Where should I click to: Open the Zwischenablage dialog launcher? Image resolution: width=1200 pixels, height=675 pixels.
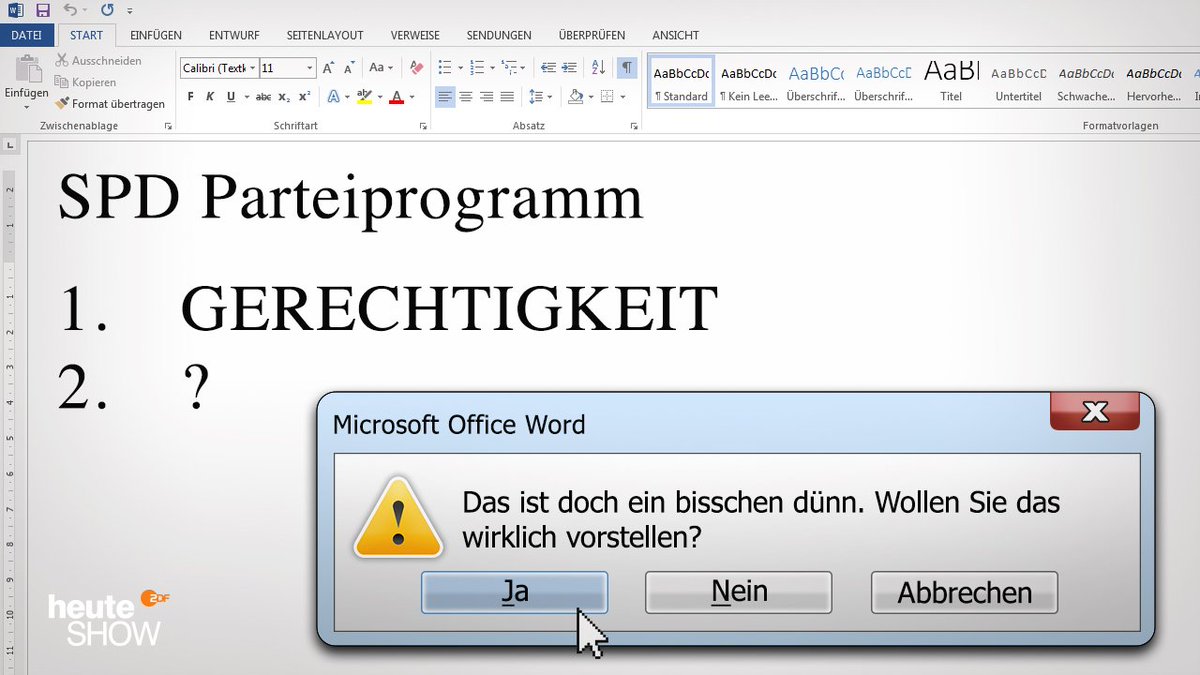(x=167, y=127)
